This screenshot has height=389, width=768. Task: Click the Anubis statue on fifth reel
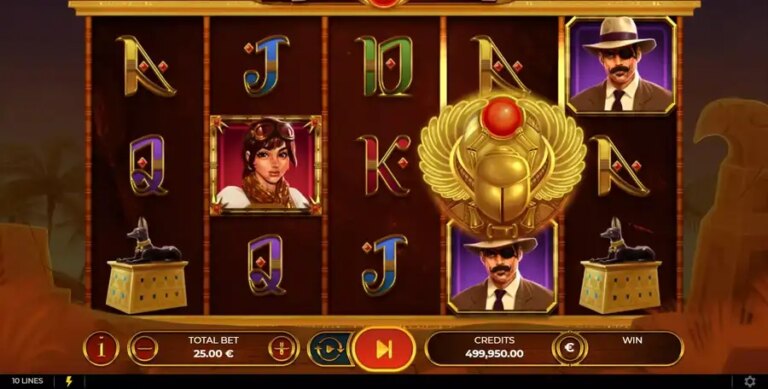click(620, 265)
